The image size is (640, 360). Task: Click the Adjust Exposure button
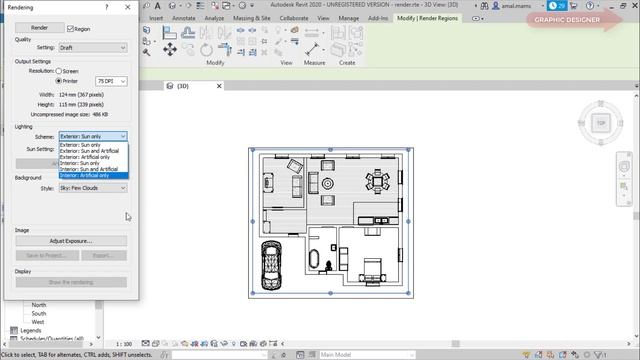pyautogui.click(x=71, y=241)
